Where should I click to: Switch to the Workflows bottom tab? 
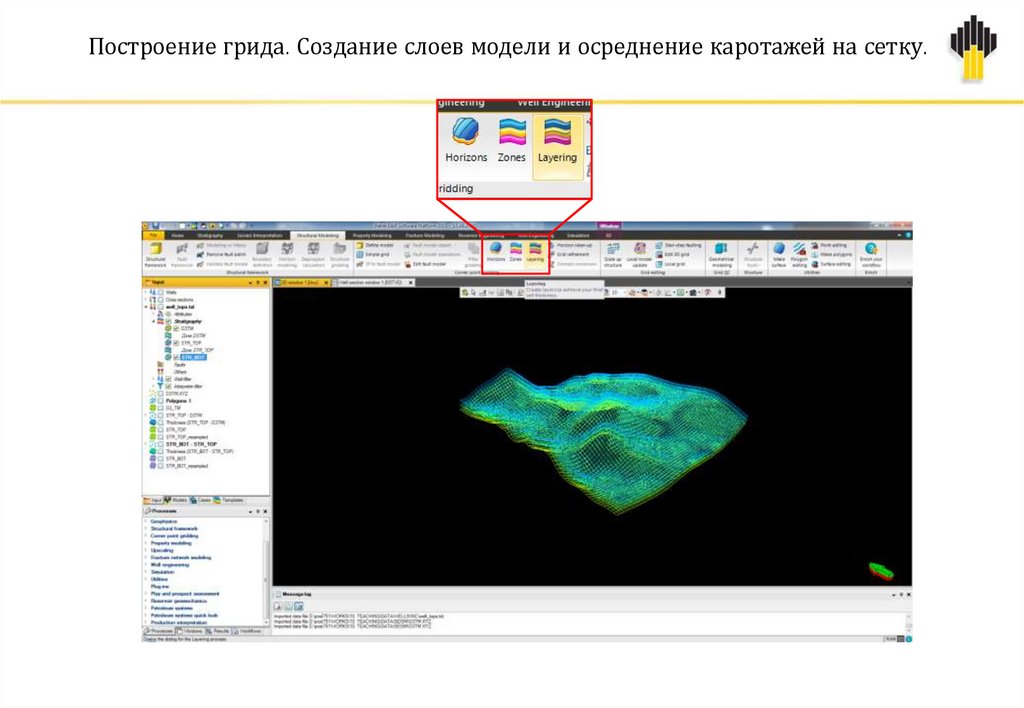tap(248, 632)
